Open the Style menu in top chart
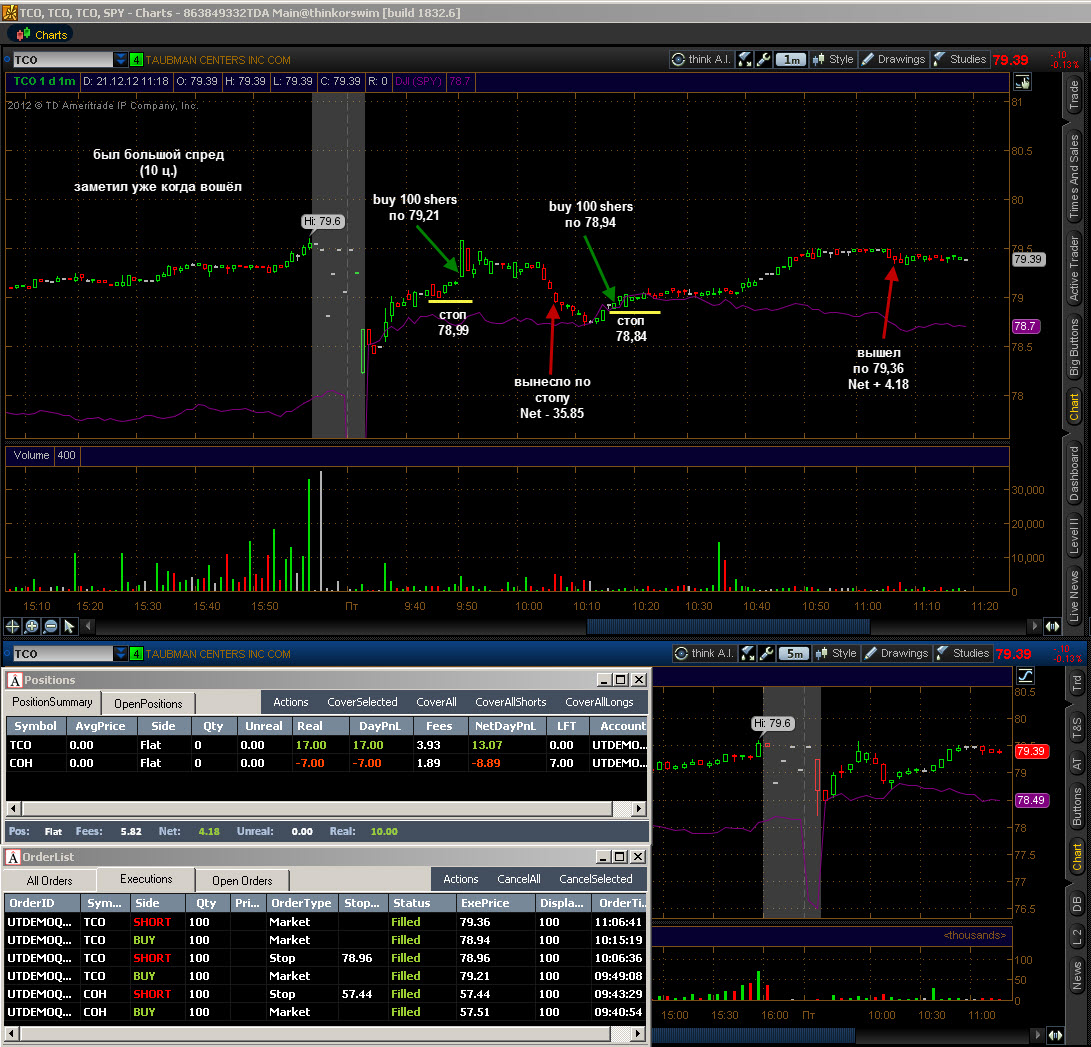1091x1047 pixels. click(x=833, y=59)
